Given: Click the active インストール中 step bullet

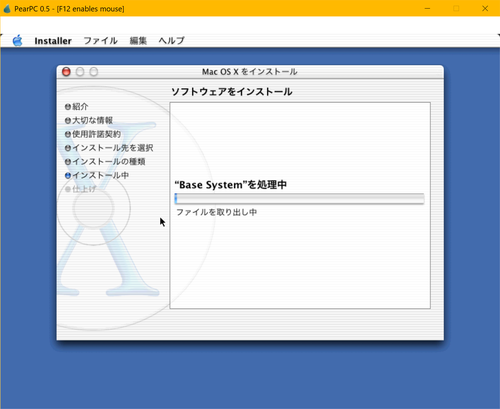Looking at the screenshot, I should [68, 175].
